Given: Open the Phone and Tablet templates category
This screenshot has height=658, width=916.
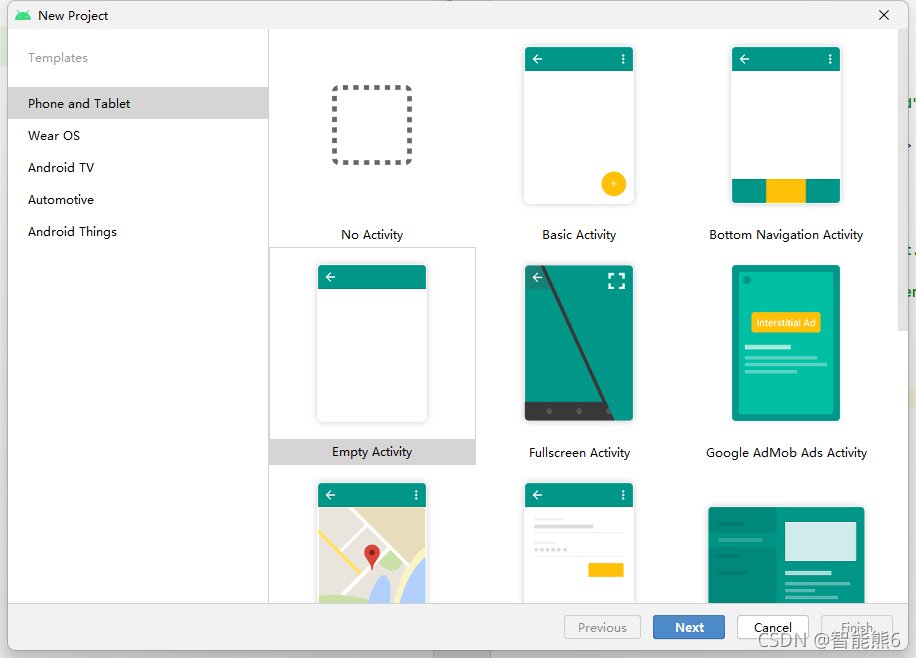Looking at the screenshot, I should (x=138, y=103).
